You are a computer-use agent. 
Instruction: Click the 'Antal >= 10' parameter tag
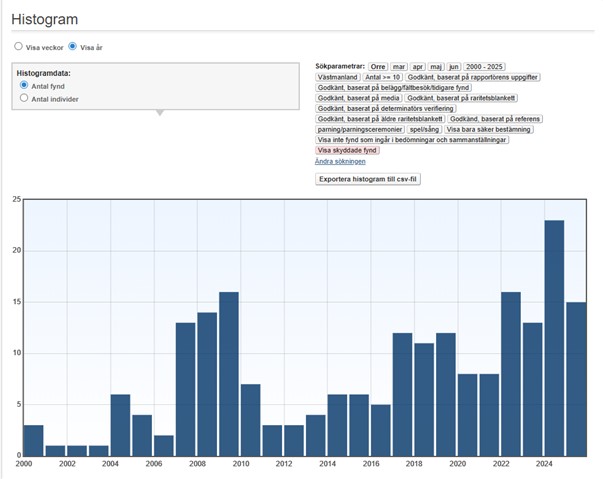[x=383, y=76]
